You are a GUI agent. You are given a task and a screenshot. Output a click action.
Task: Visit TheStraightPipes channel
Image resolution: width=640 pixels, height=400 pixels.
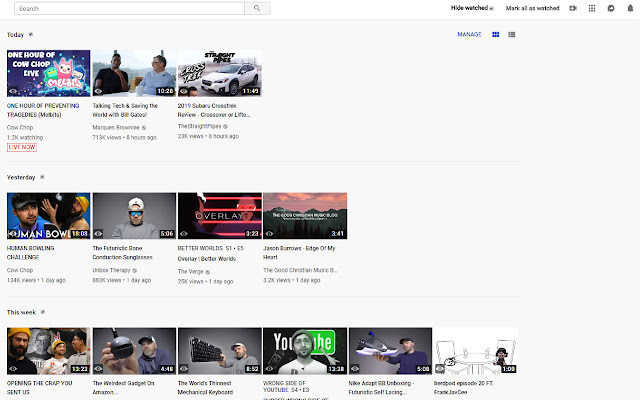(199, 126)
